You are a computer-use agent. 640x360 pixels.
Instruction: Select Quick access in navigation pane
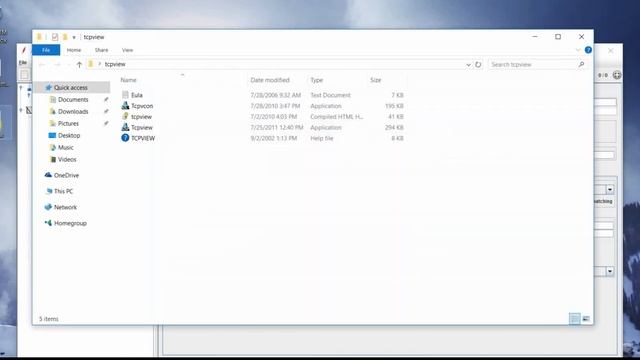tap(71, 87)
